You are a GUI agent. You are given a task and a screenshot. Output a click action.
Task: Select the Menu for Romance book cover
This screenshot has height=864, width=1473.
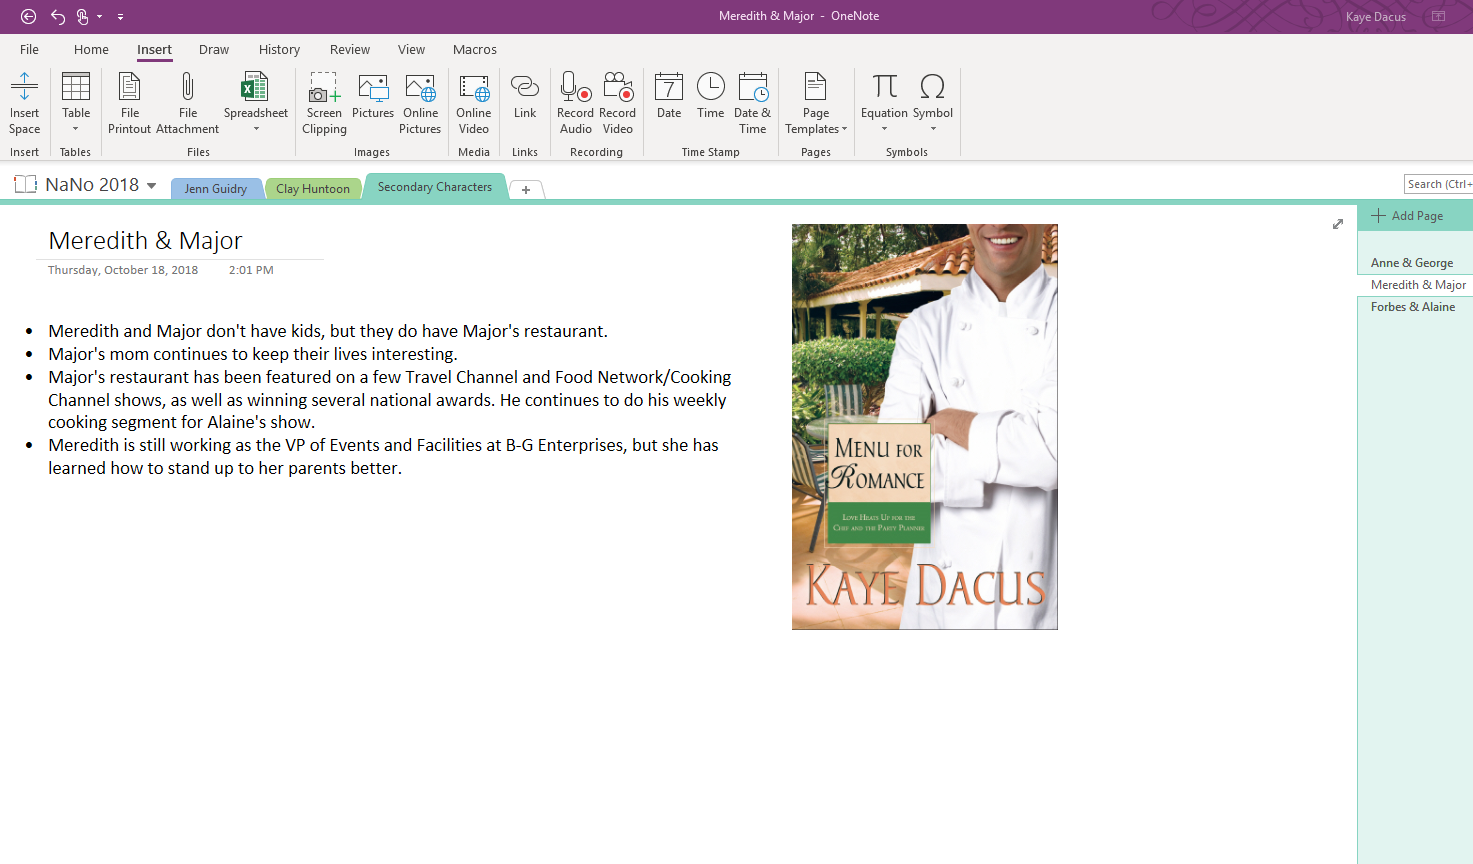pos(924,427)
